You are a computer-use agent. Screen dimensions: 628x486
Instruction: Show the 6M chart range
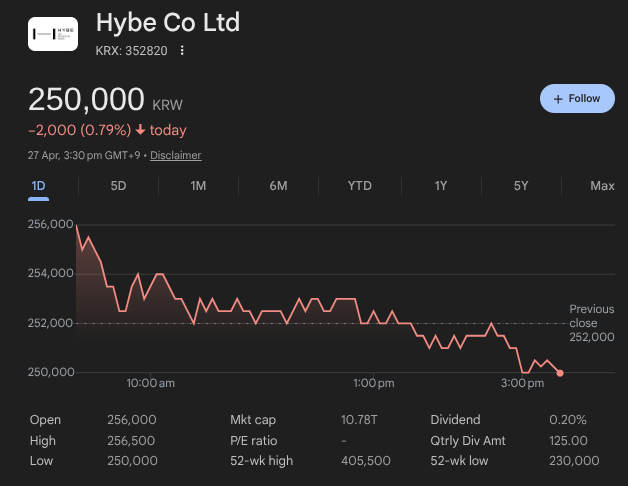[278, 186]
